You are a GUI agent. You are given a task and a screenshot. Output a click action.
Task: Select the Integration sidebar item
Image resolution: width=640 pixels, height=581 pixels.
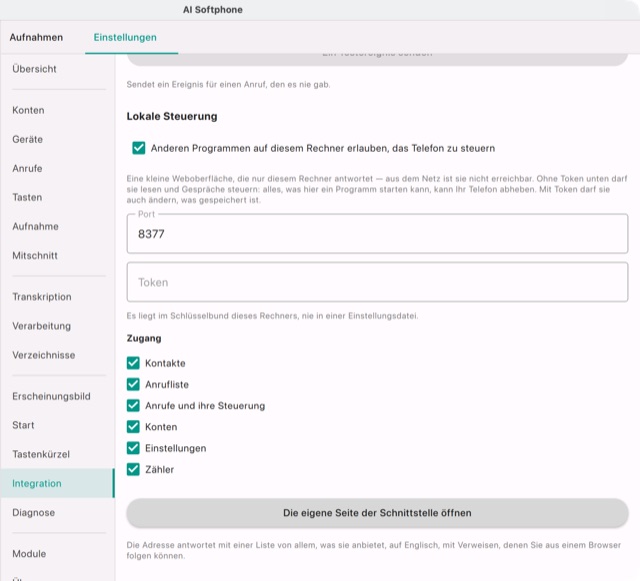pos(58,483)
